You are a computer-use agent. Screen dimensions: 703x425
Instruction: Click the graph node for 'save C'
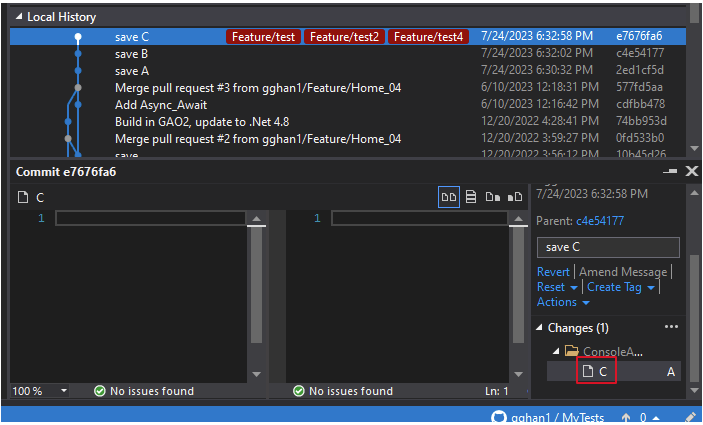(x=78, y=37)
